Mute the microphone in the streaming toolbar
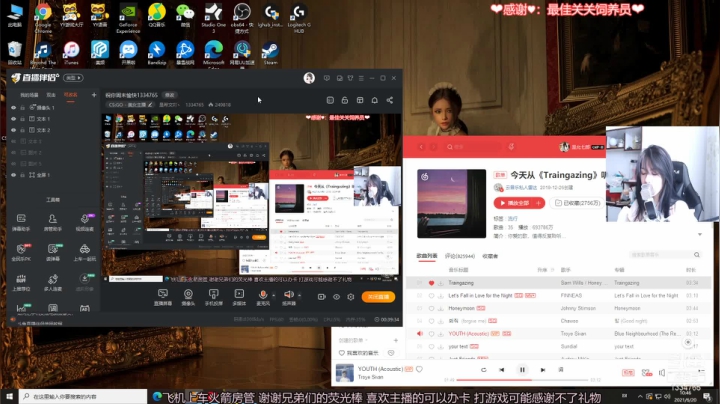Viewport: 720px width, 404px height. [263, 297]
